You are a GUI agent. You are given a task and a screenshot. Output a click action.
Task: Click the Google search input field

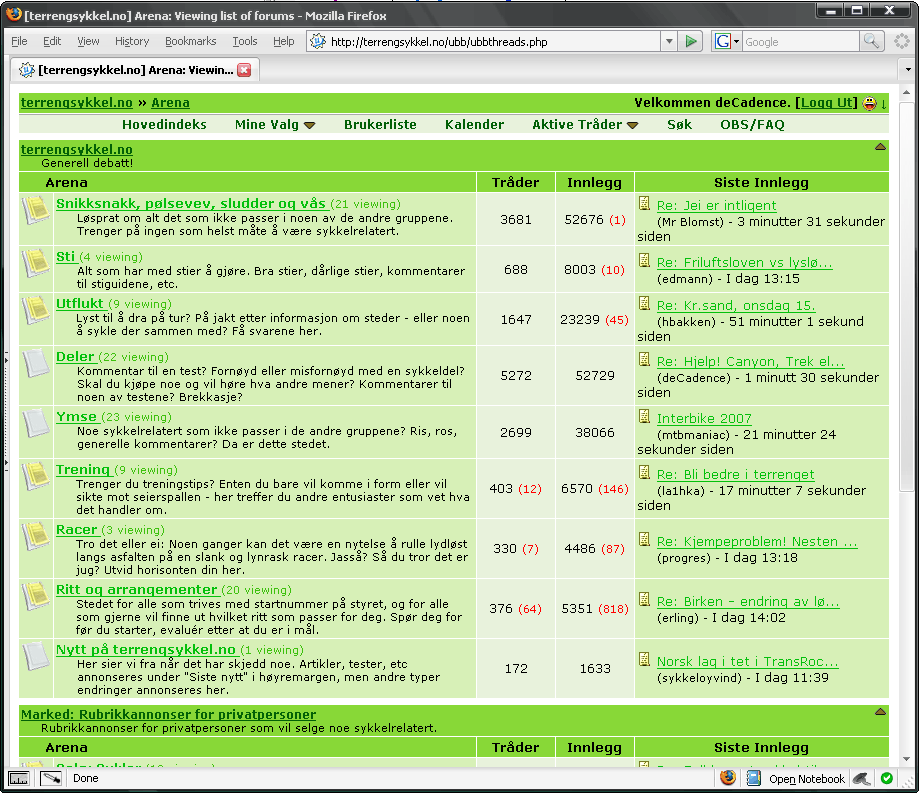[801, 42]
